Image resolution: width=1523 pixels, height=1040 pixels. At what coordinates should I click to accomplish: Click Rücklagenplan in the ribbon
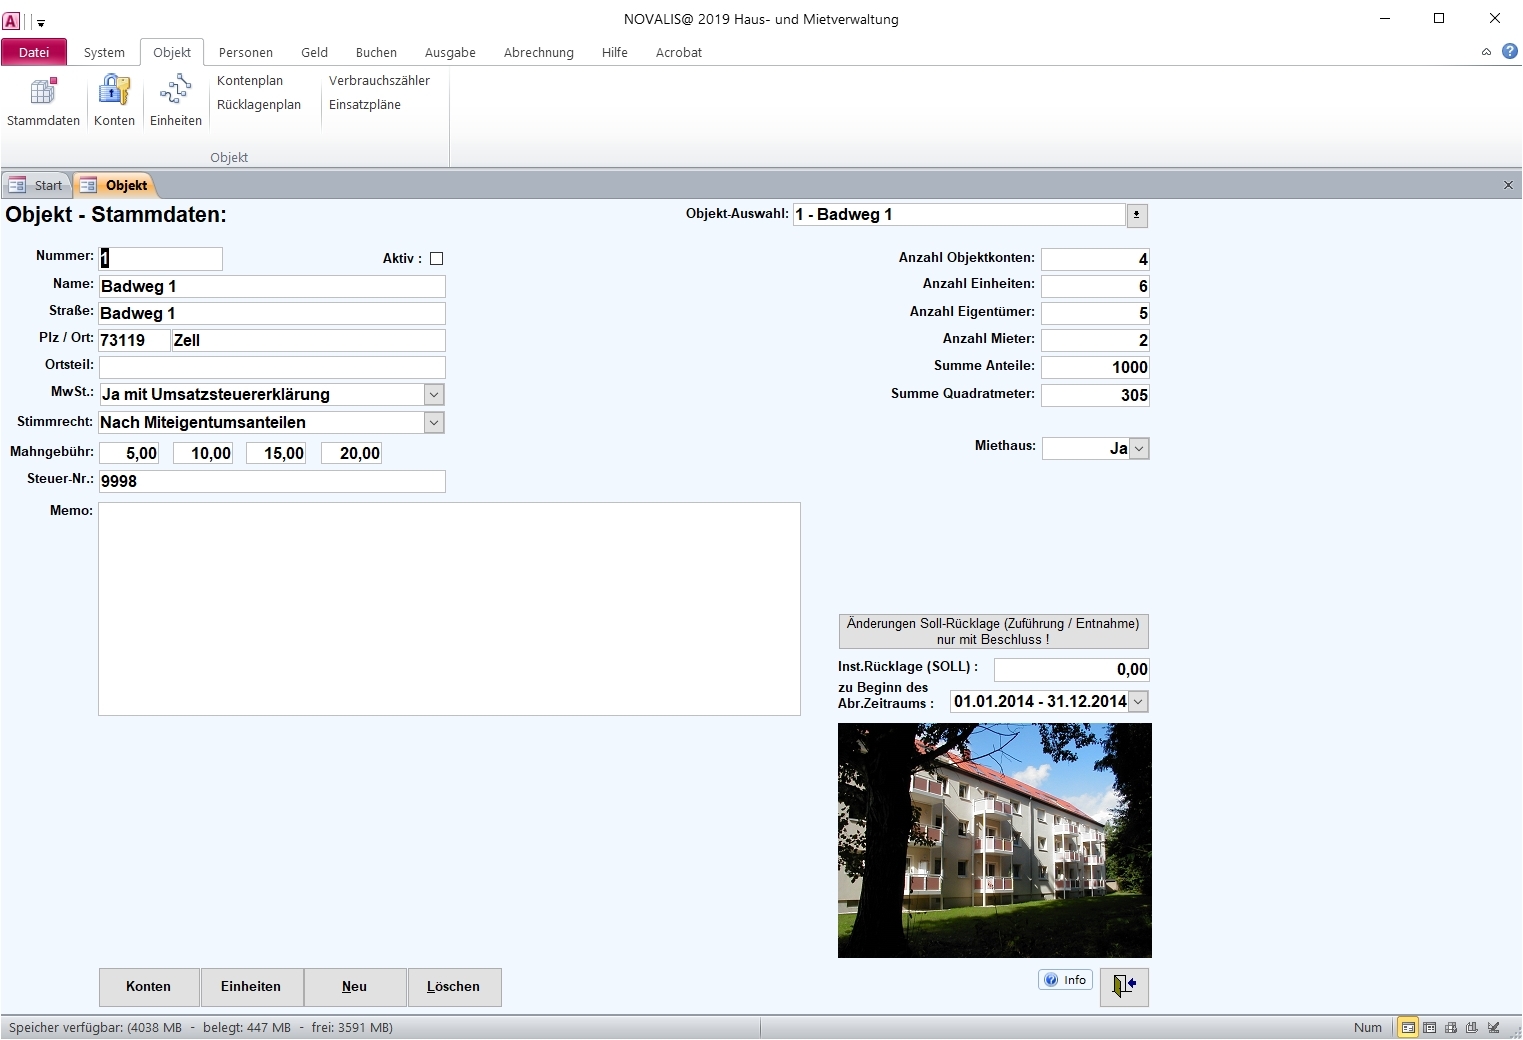pos(259,104)
